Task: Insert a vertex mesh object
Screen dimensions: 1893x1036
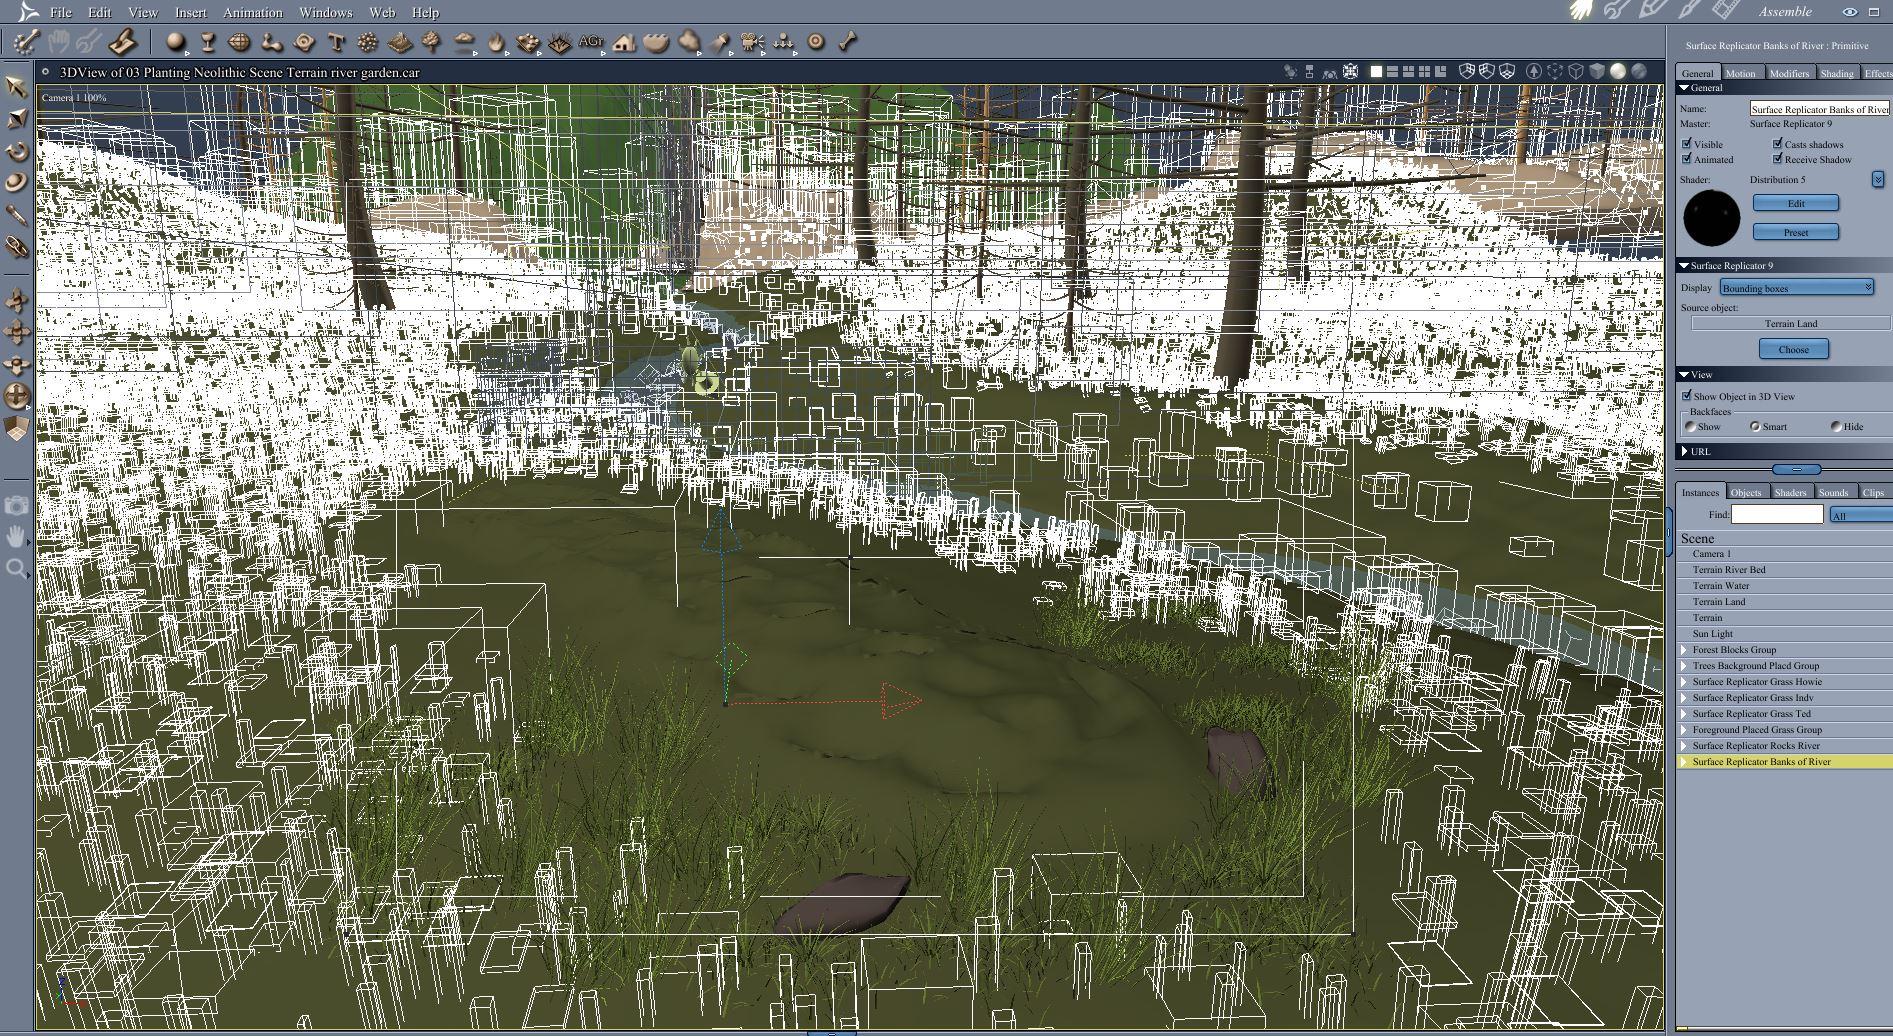Action: [x=240, y=42]
